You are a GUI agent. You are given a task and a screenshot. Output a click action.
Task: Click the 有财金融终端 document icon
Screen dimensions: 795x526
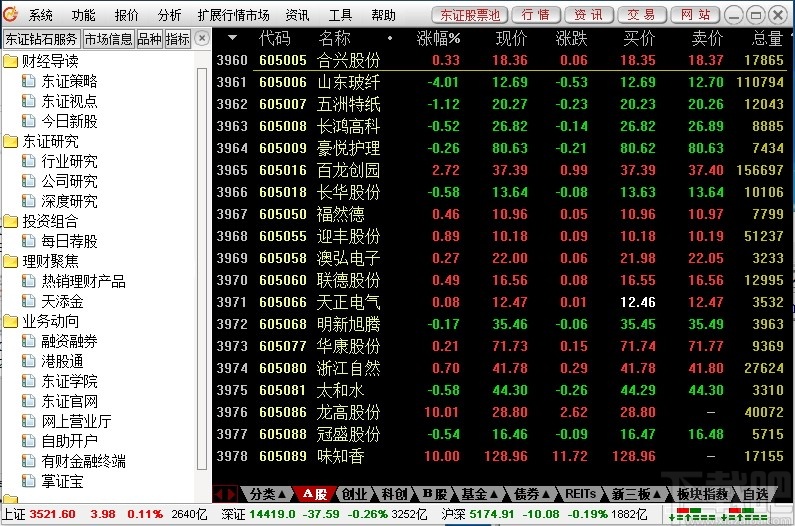pos(29,461)
